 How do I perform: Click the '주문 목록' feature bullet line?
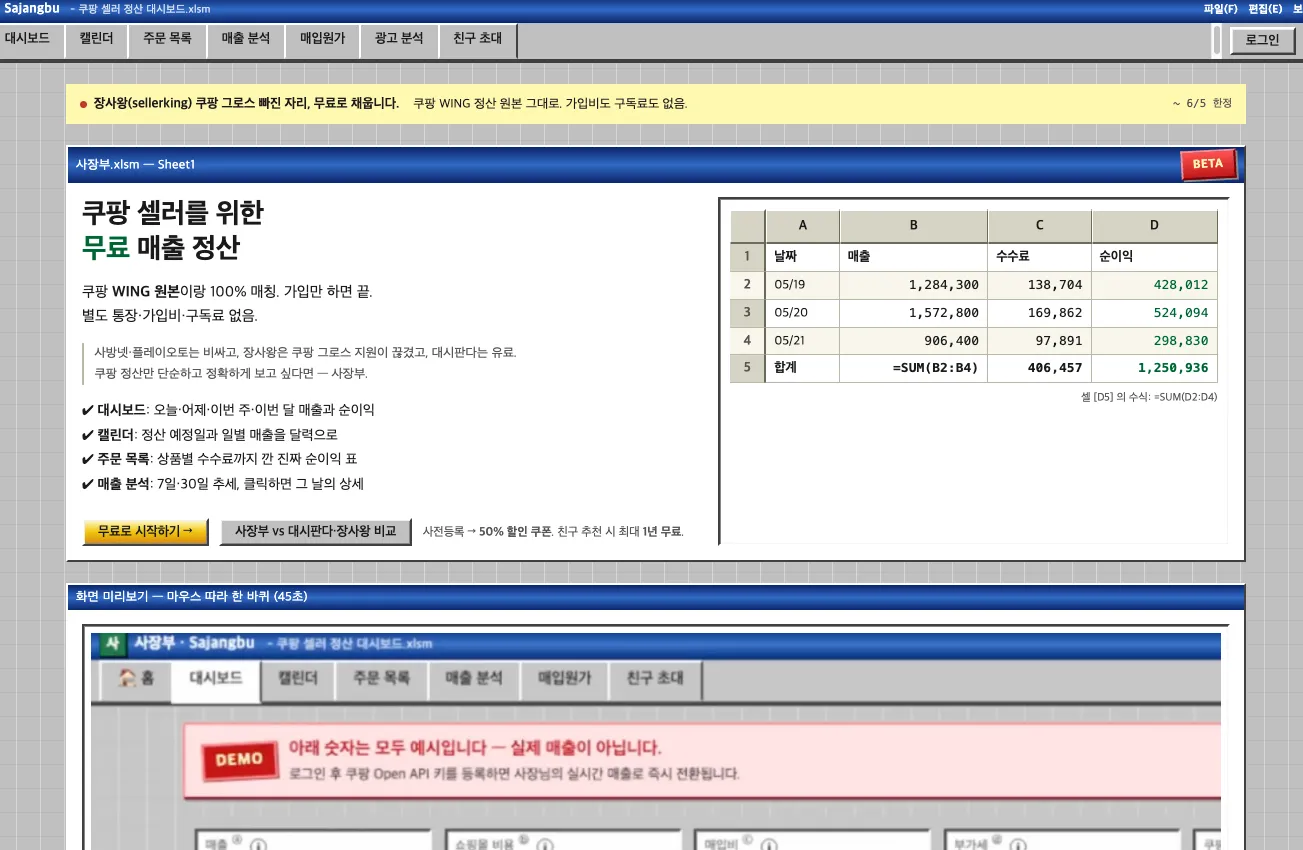(x=219, y=458)
